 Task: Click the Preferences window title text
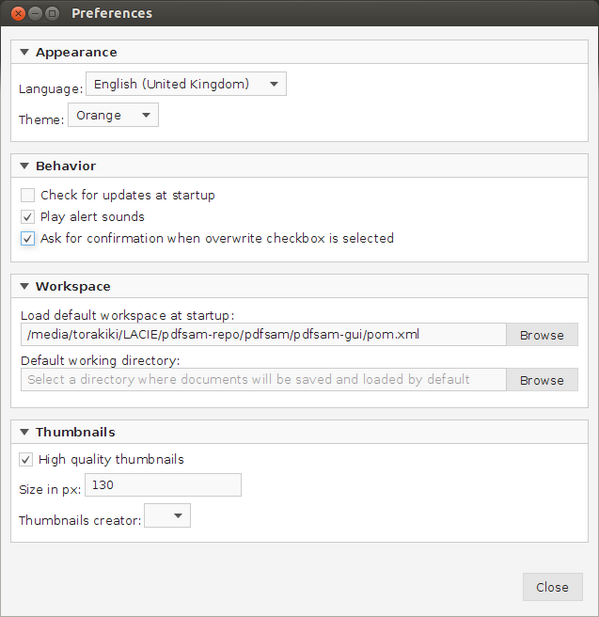point(112,13)
